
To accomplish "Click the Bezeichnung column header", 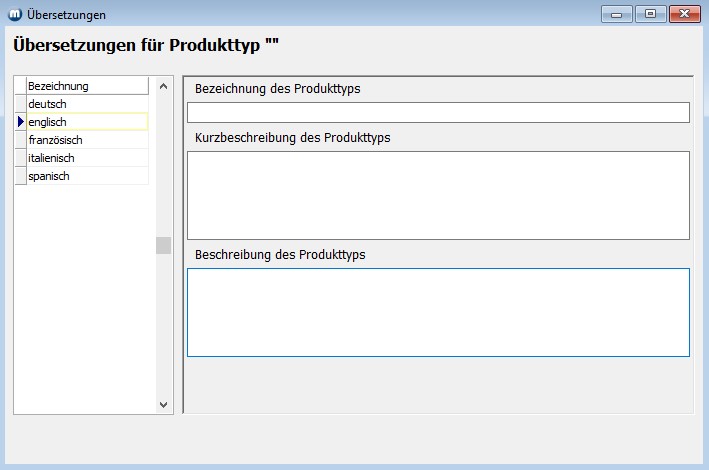I will click(87, 86).
